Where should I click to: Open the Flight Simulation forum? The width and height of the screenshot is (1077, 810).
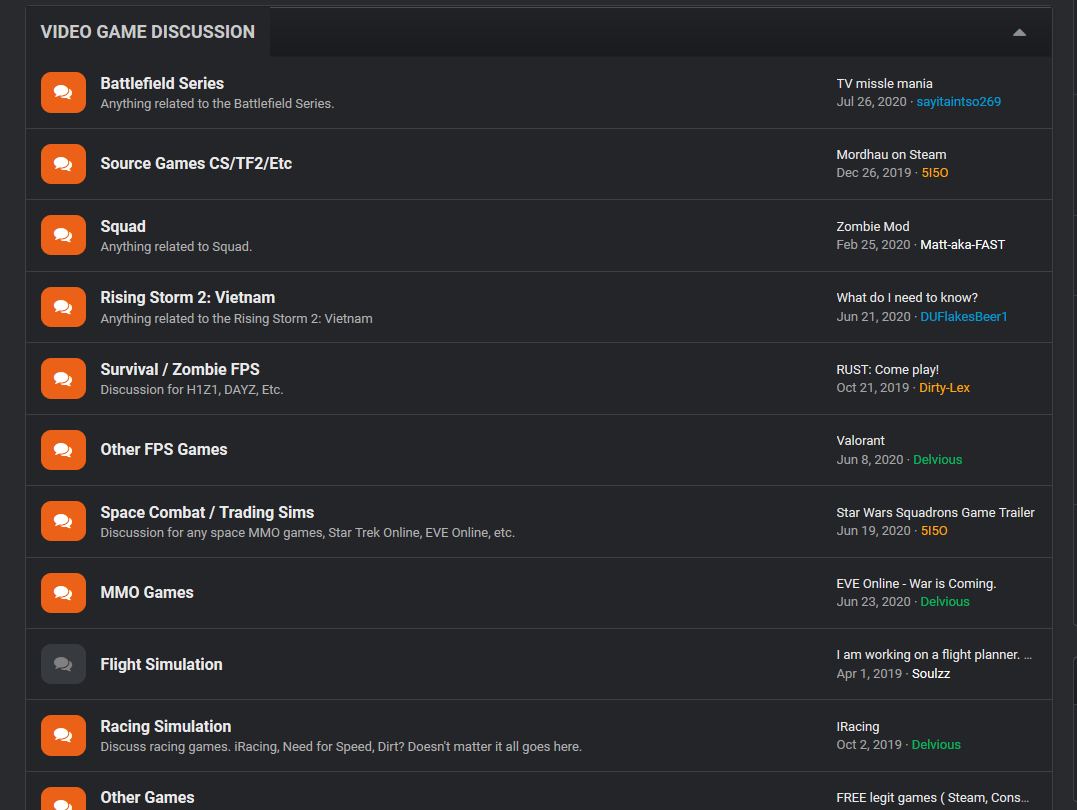coord(161,664)
